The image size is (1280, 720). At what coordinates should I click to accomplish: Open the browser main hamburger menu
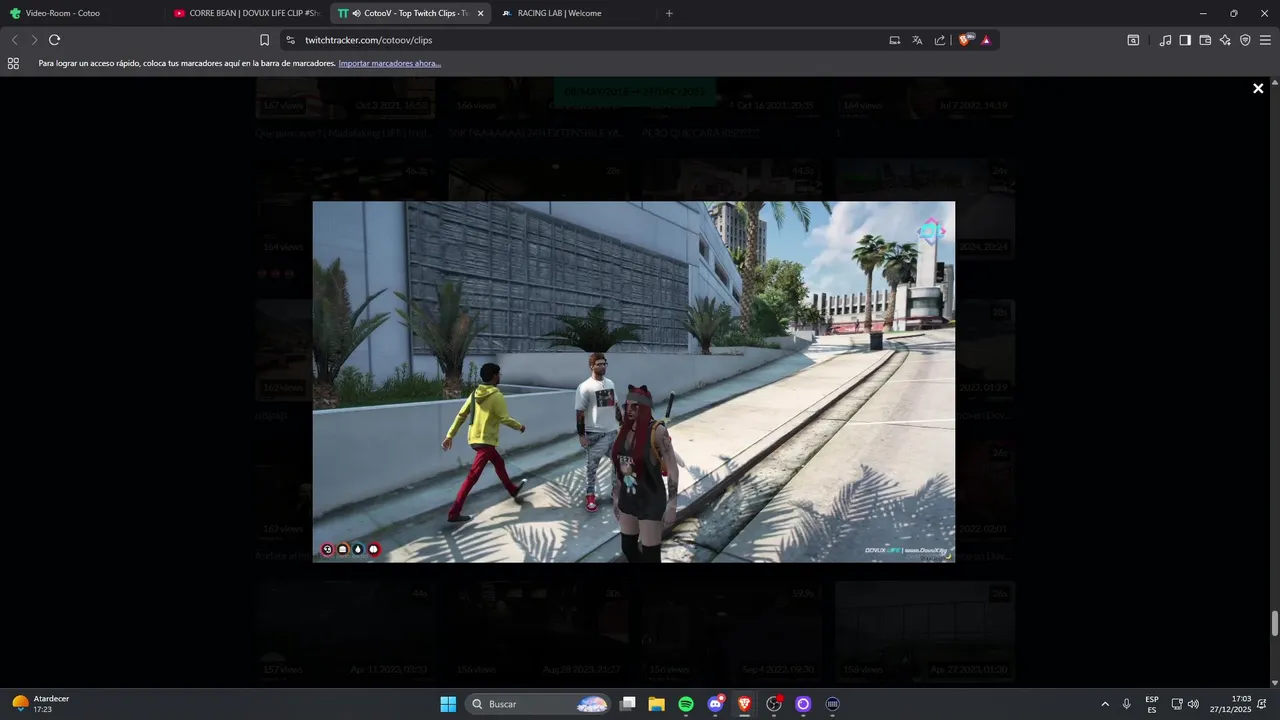pos(1265,40)
